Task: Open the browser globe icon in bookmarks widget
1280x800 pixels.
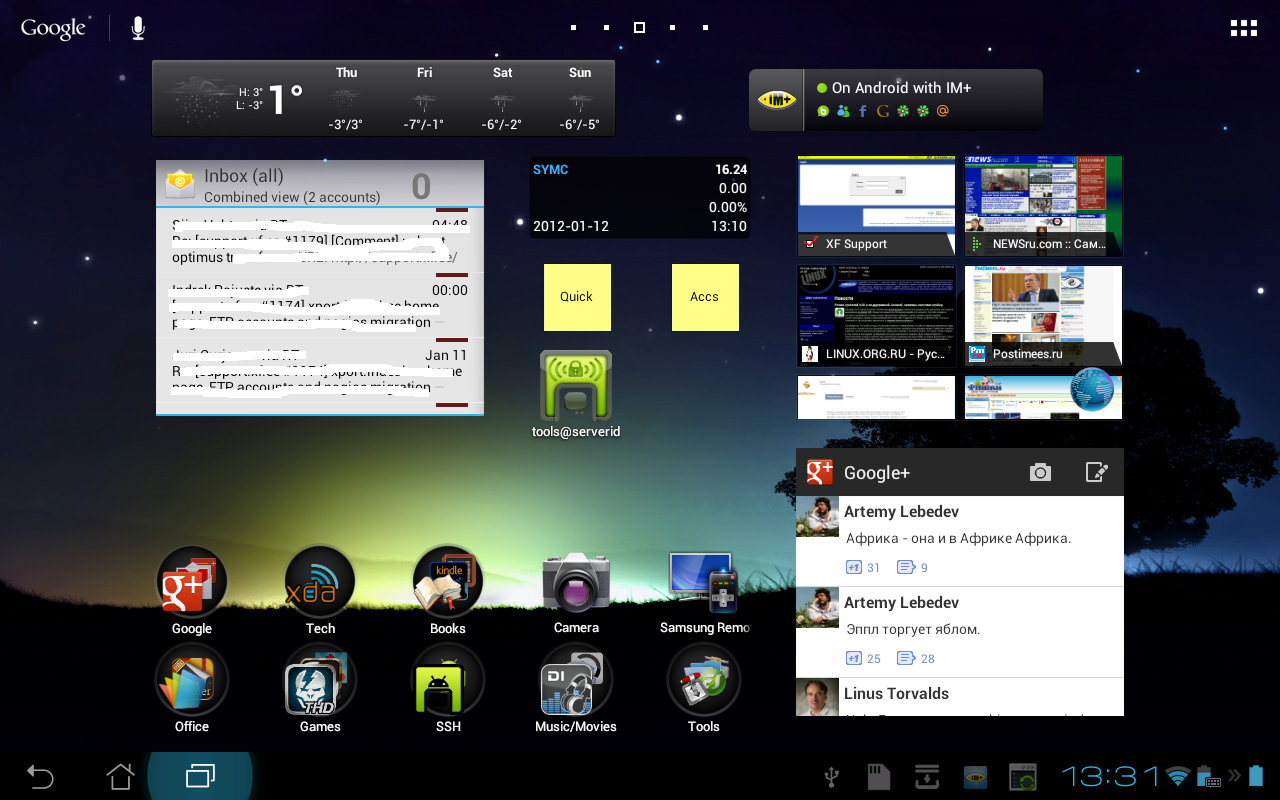Action: click(1092, 390)
